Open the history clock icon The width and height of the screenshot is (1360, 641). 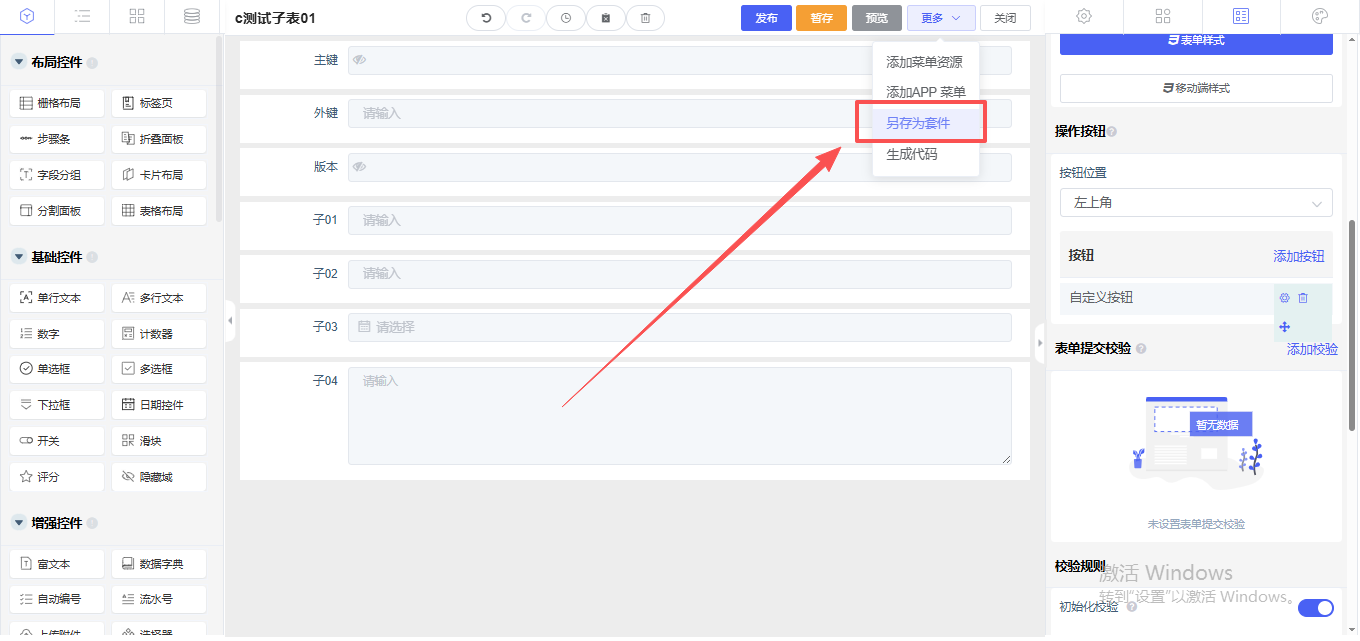point(566,18)
